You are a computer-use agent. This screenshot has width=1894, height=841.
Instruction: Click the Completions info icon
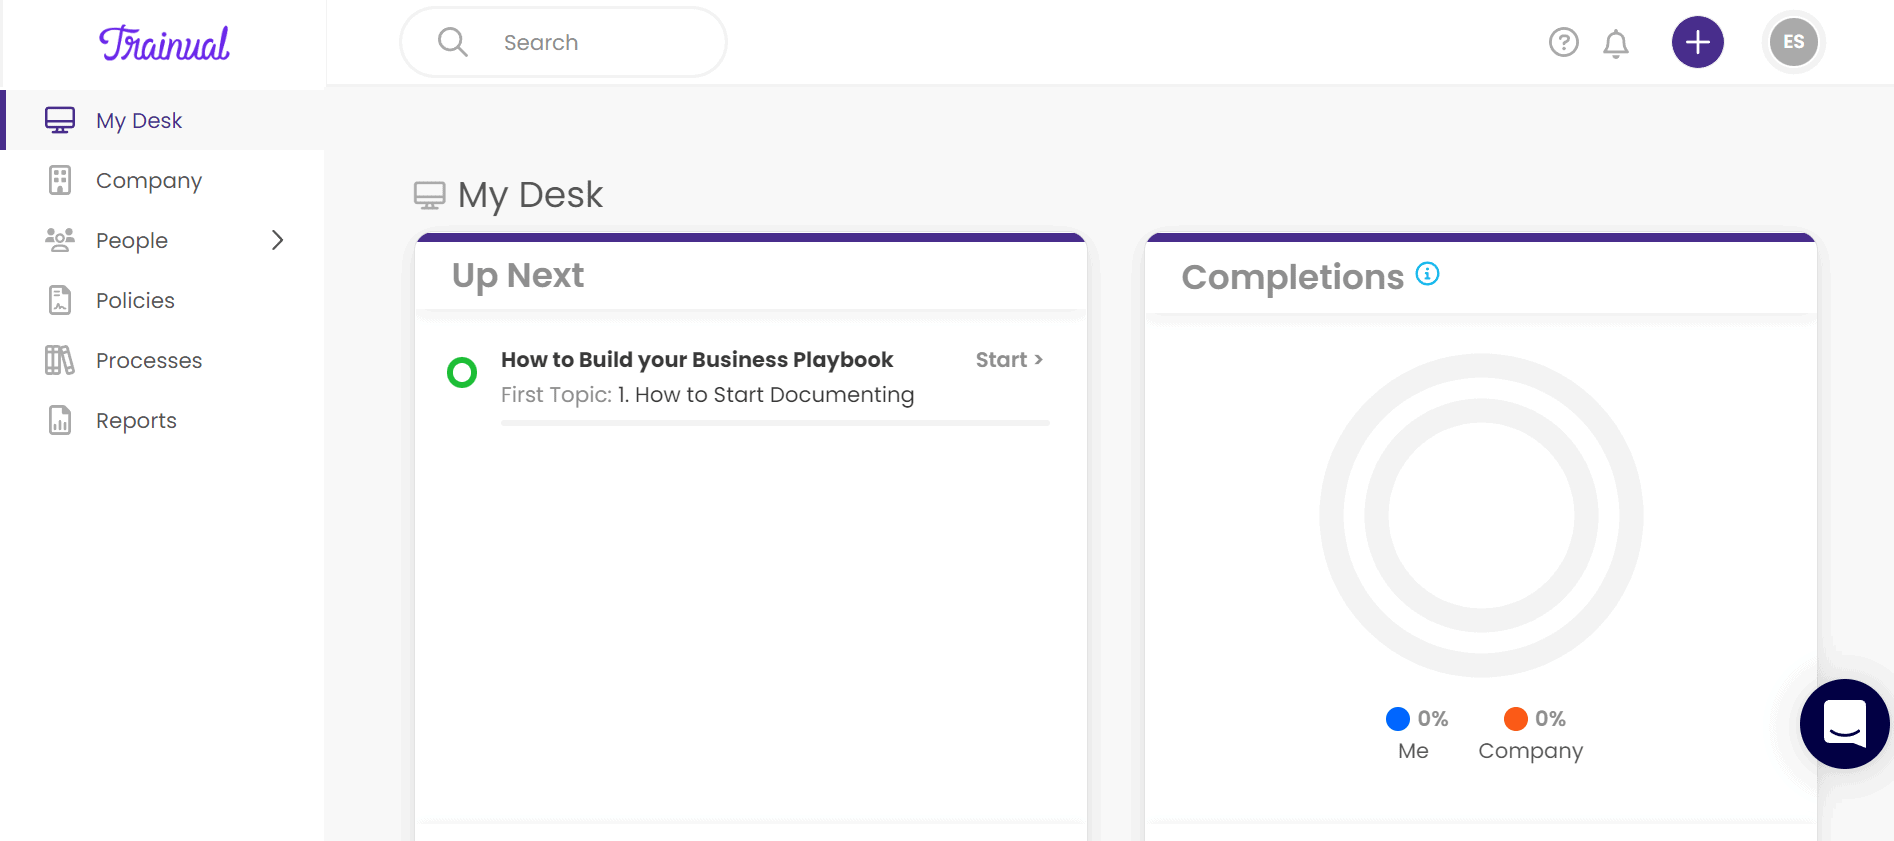[1428, 274]
